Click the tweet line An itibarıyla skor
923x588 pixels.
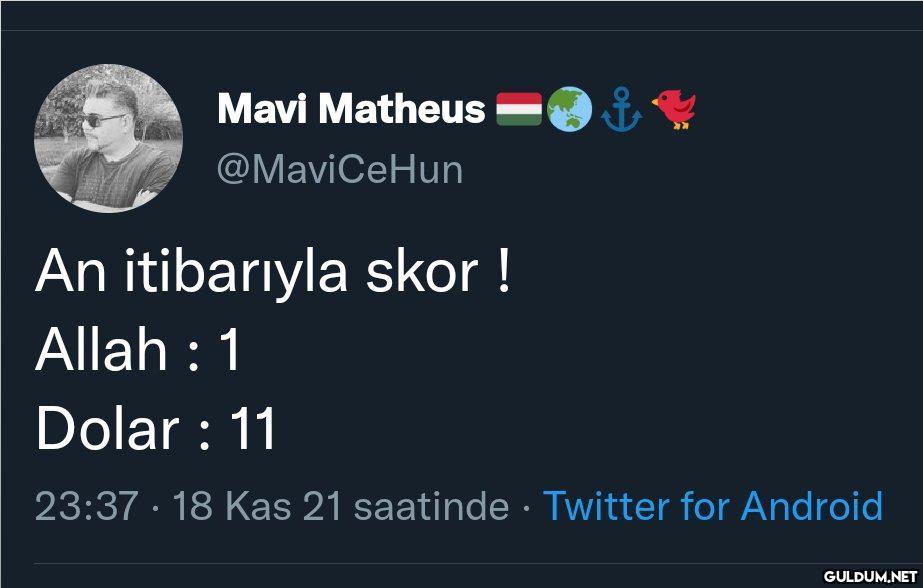[272, 272]
